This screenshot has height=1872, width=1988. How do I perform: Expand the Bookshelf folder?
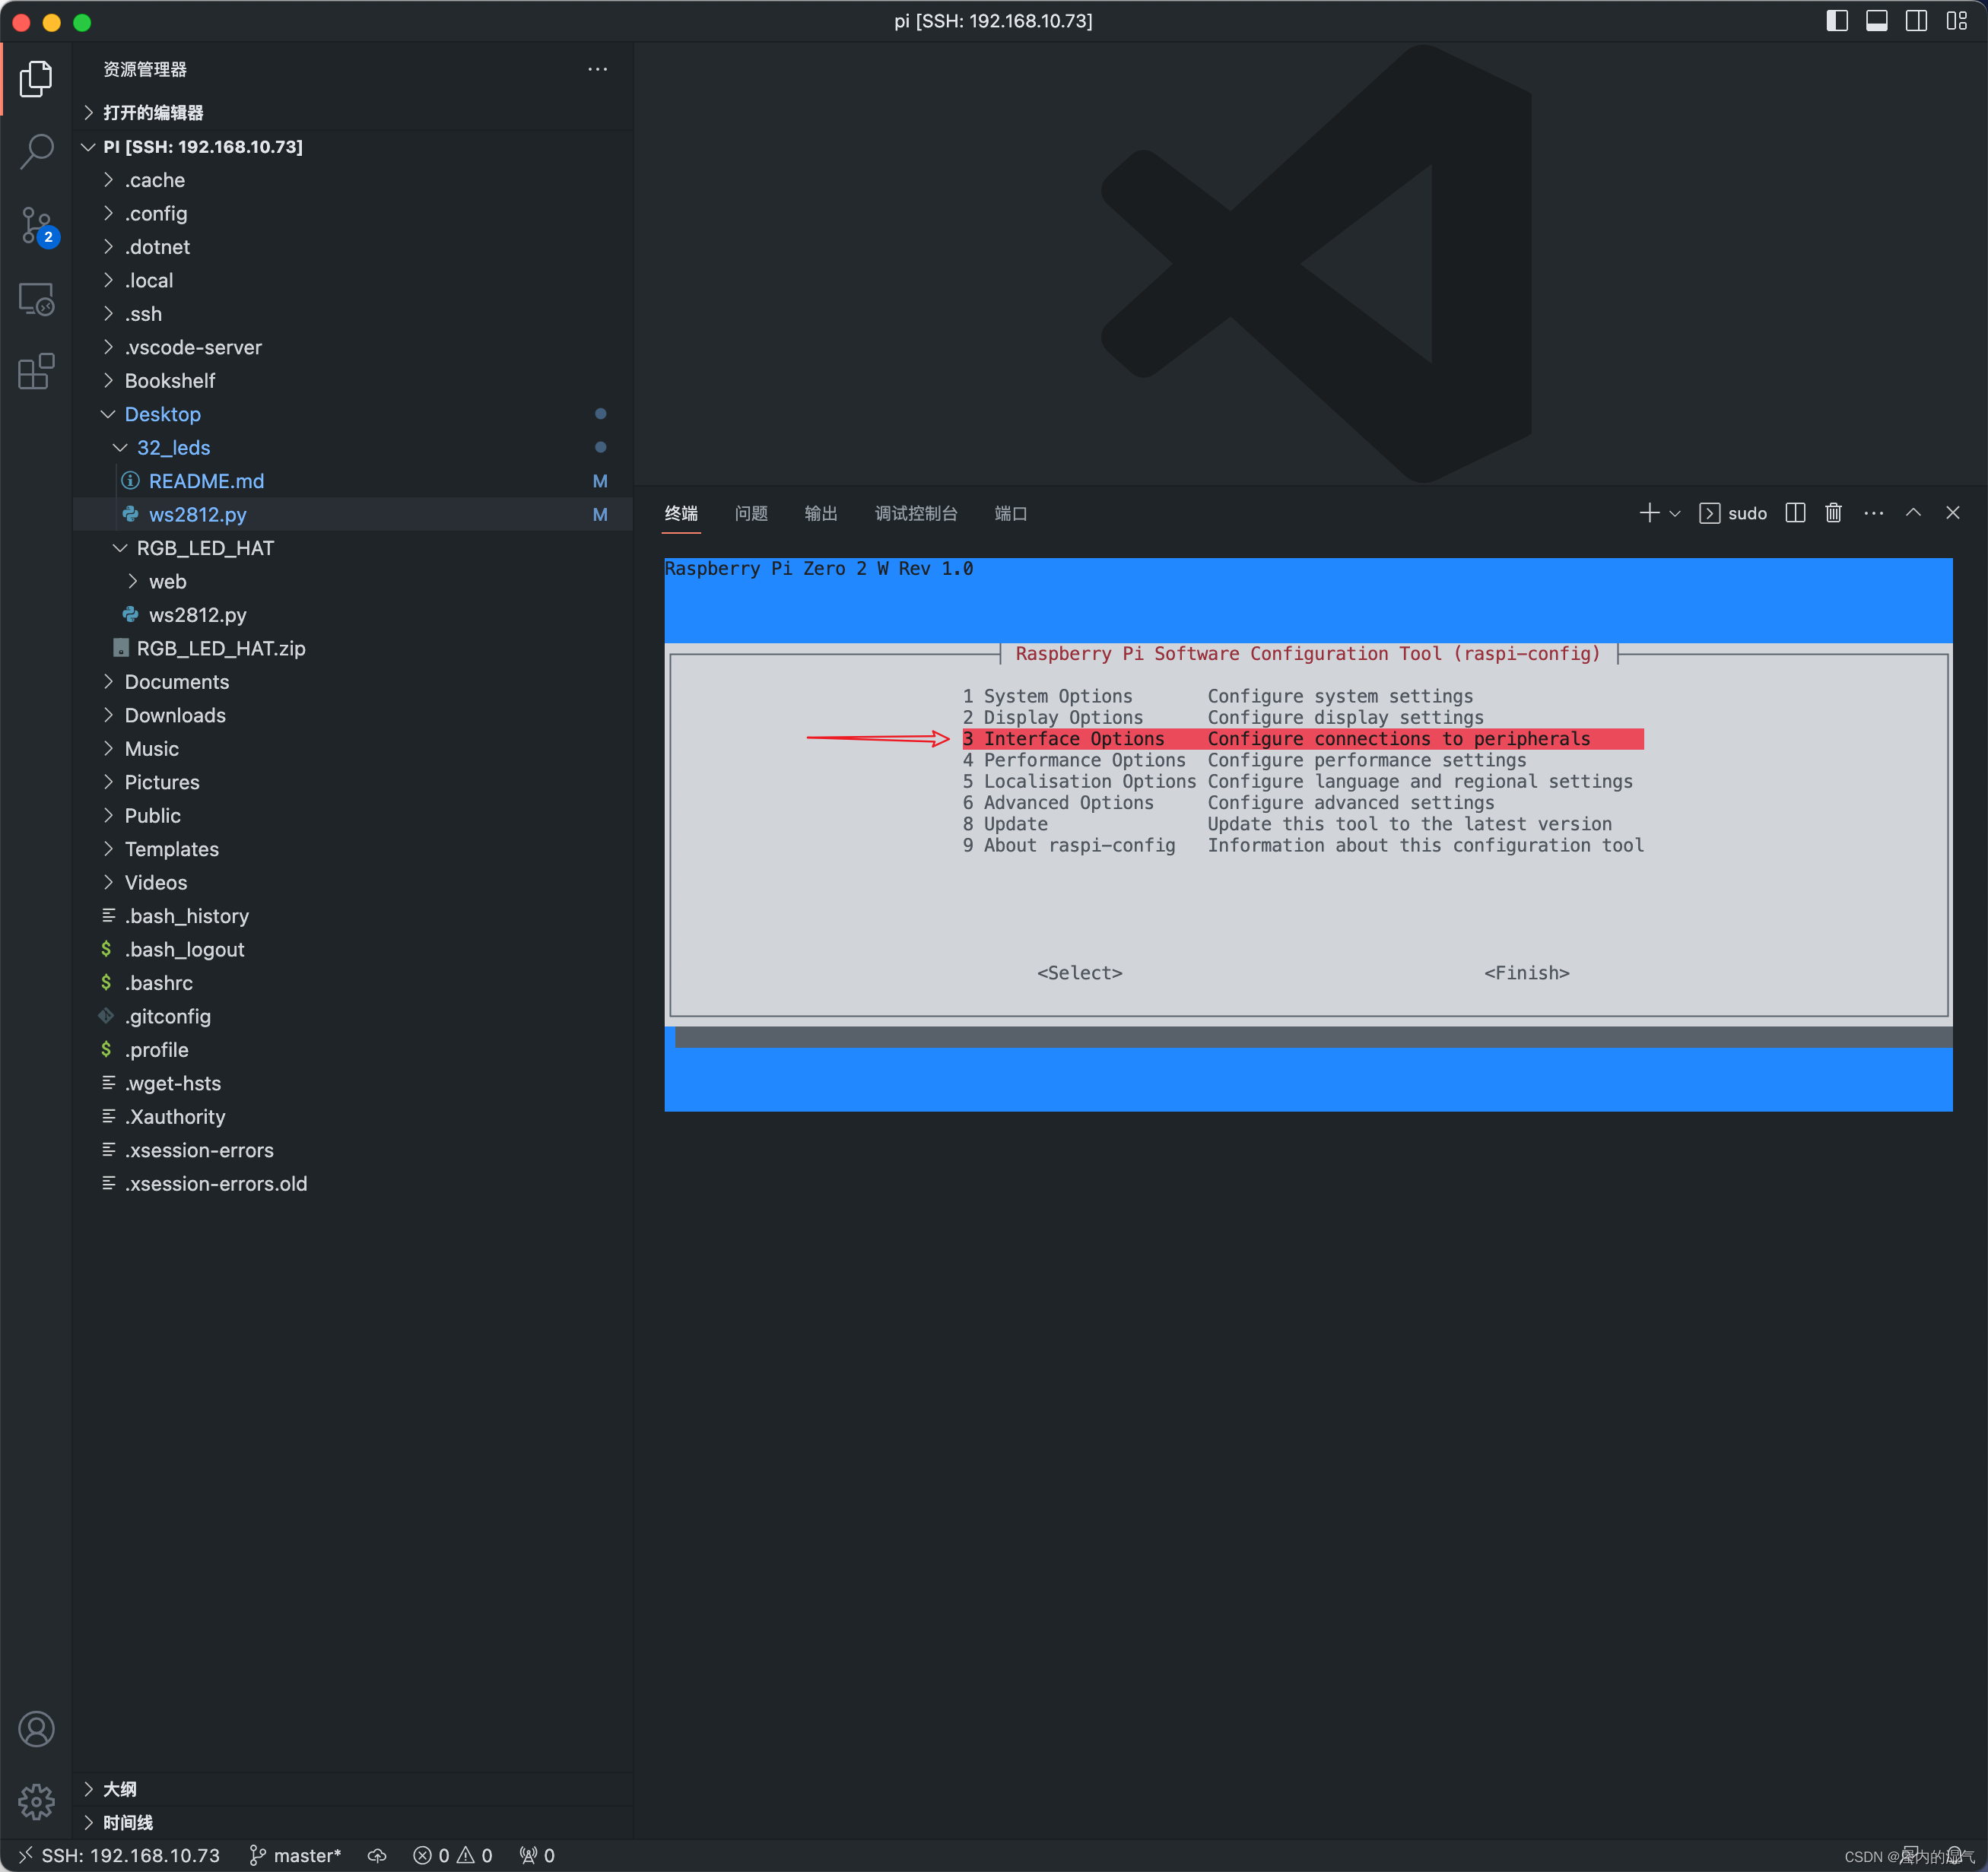tap(353, 381)
